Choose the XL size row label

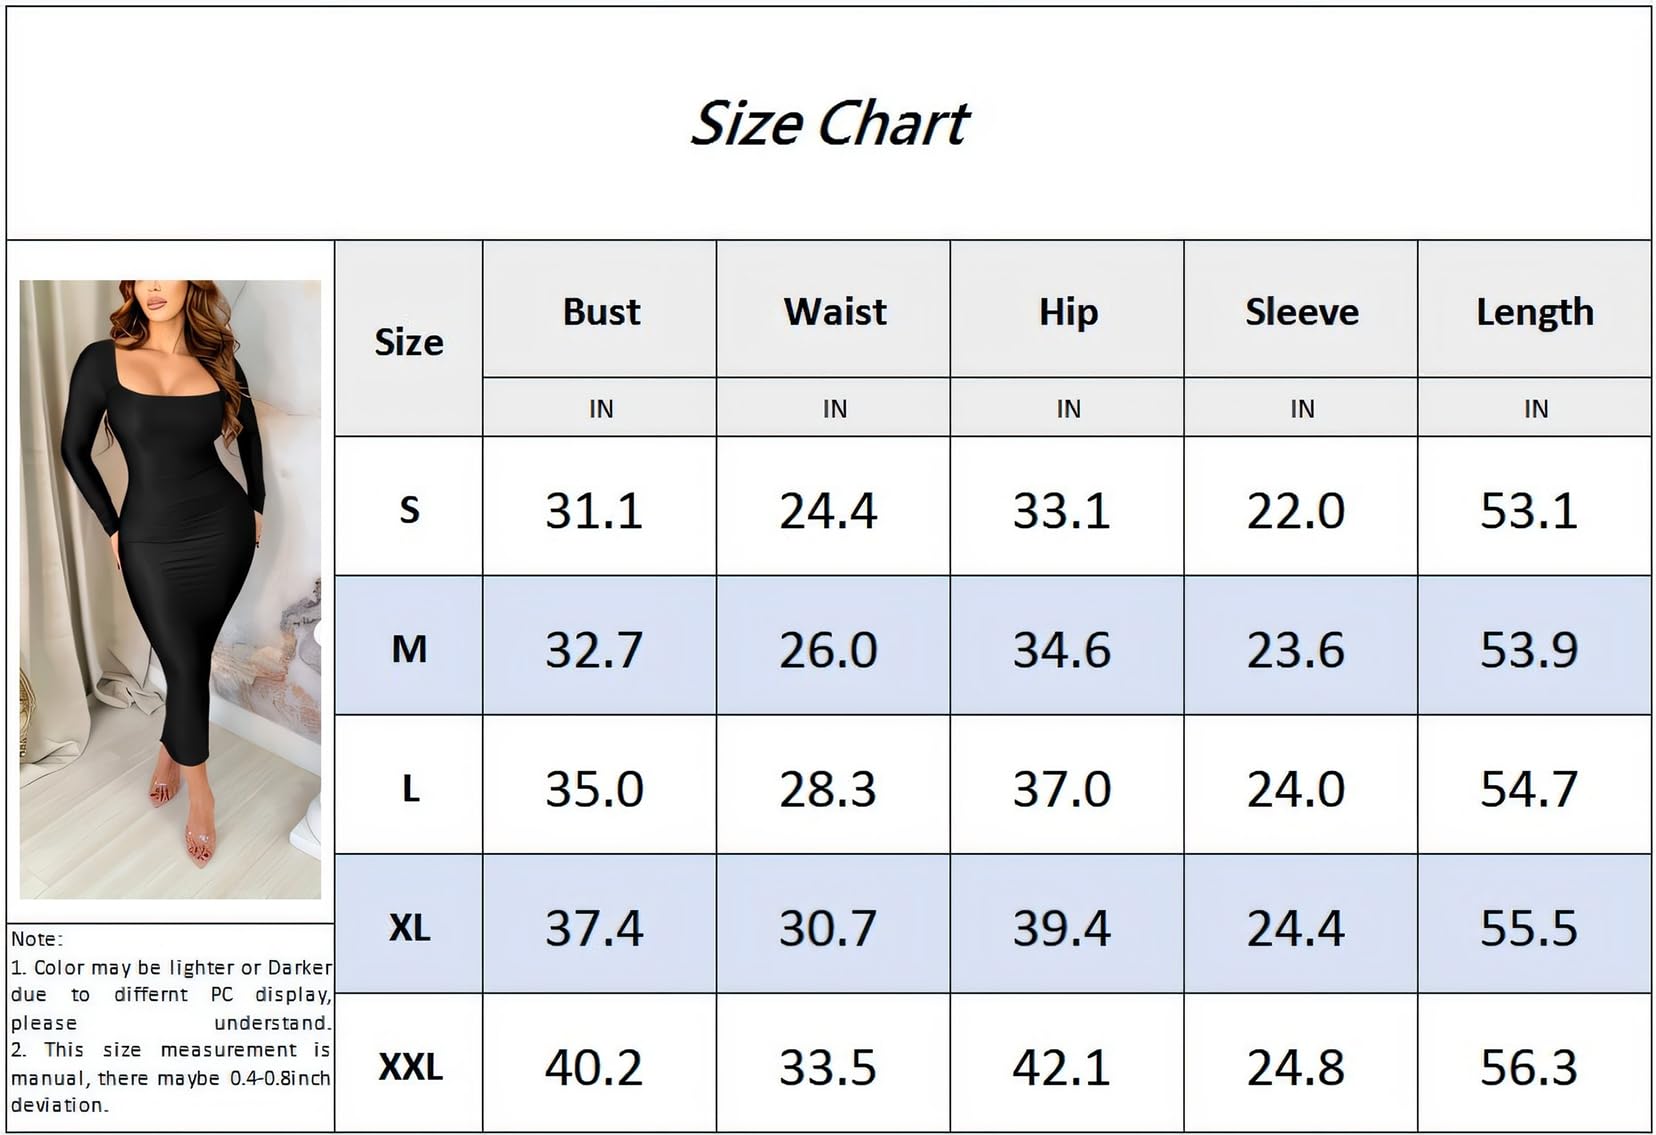click(409, 927)
